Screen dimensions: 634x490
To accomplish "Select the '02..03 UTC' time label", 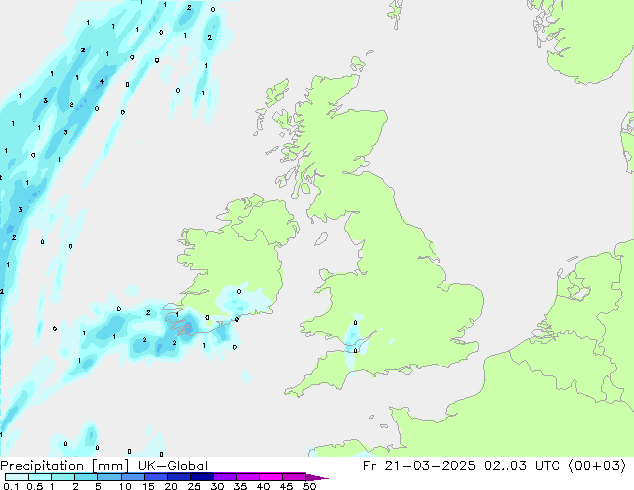I will (522, 466).
